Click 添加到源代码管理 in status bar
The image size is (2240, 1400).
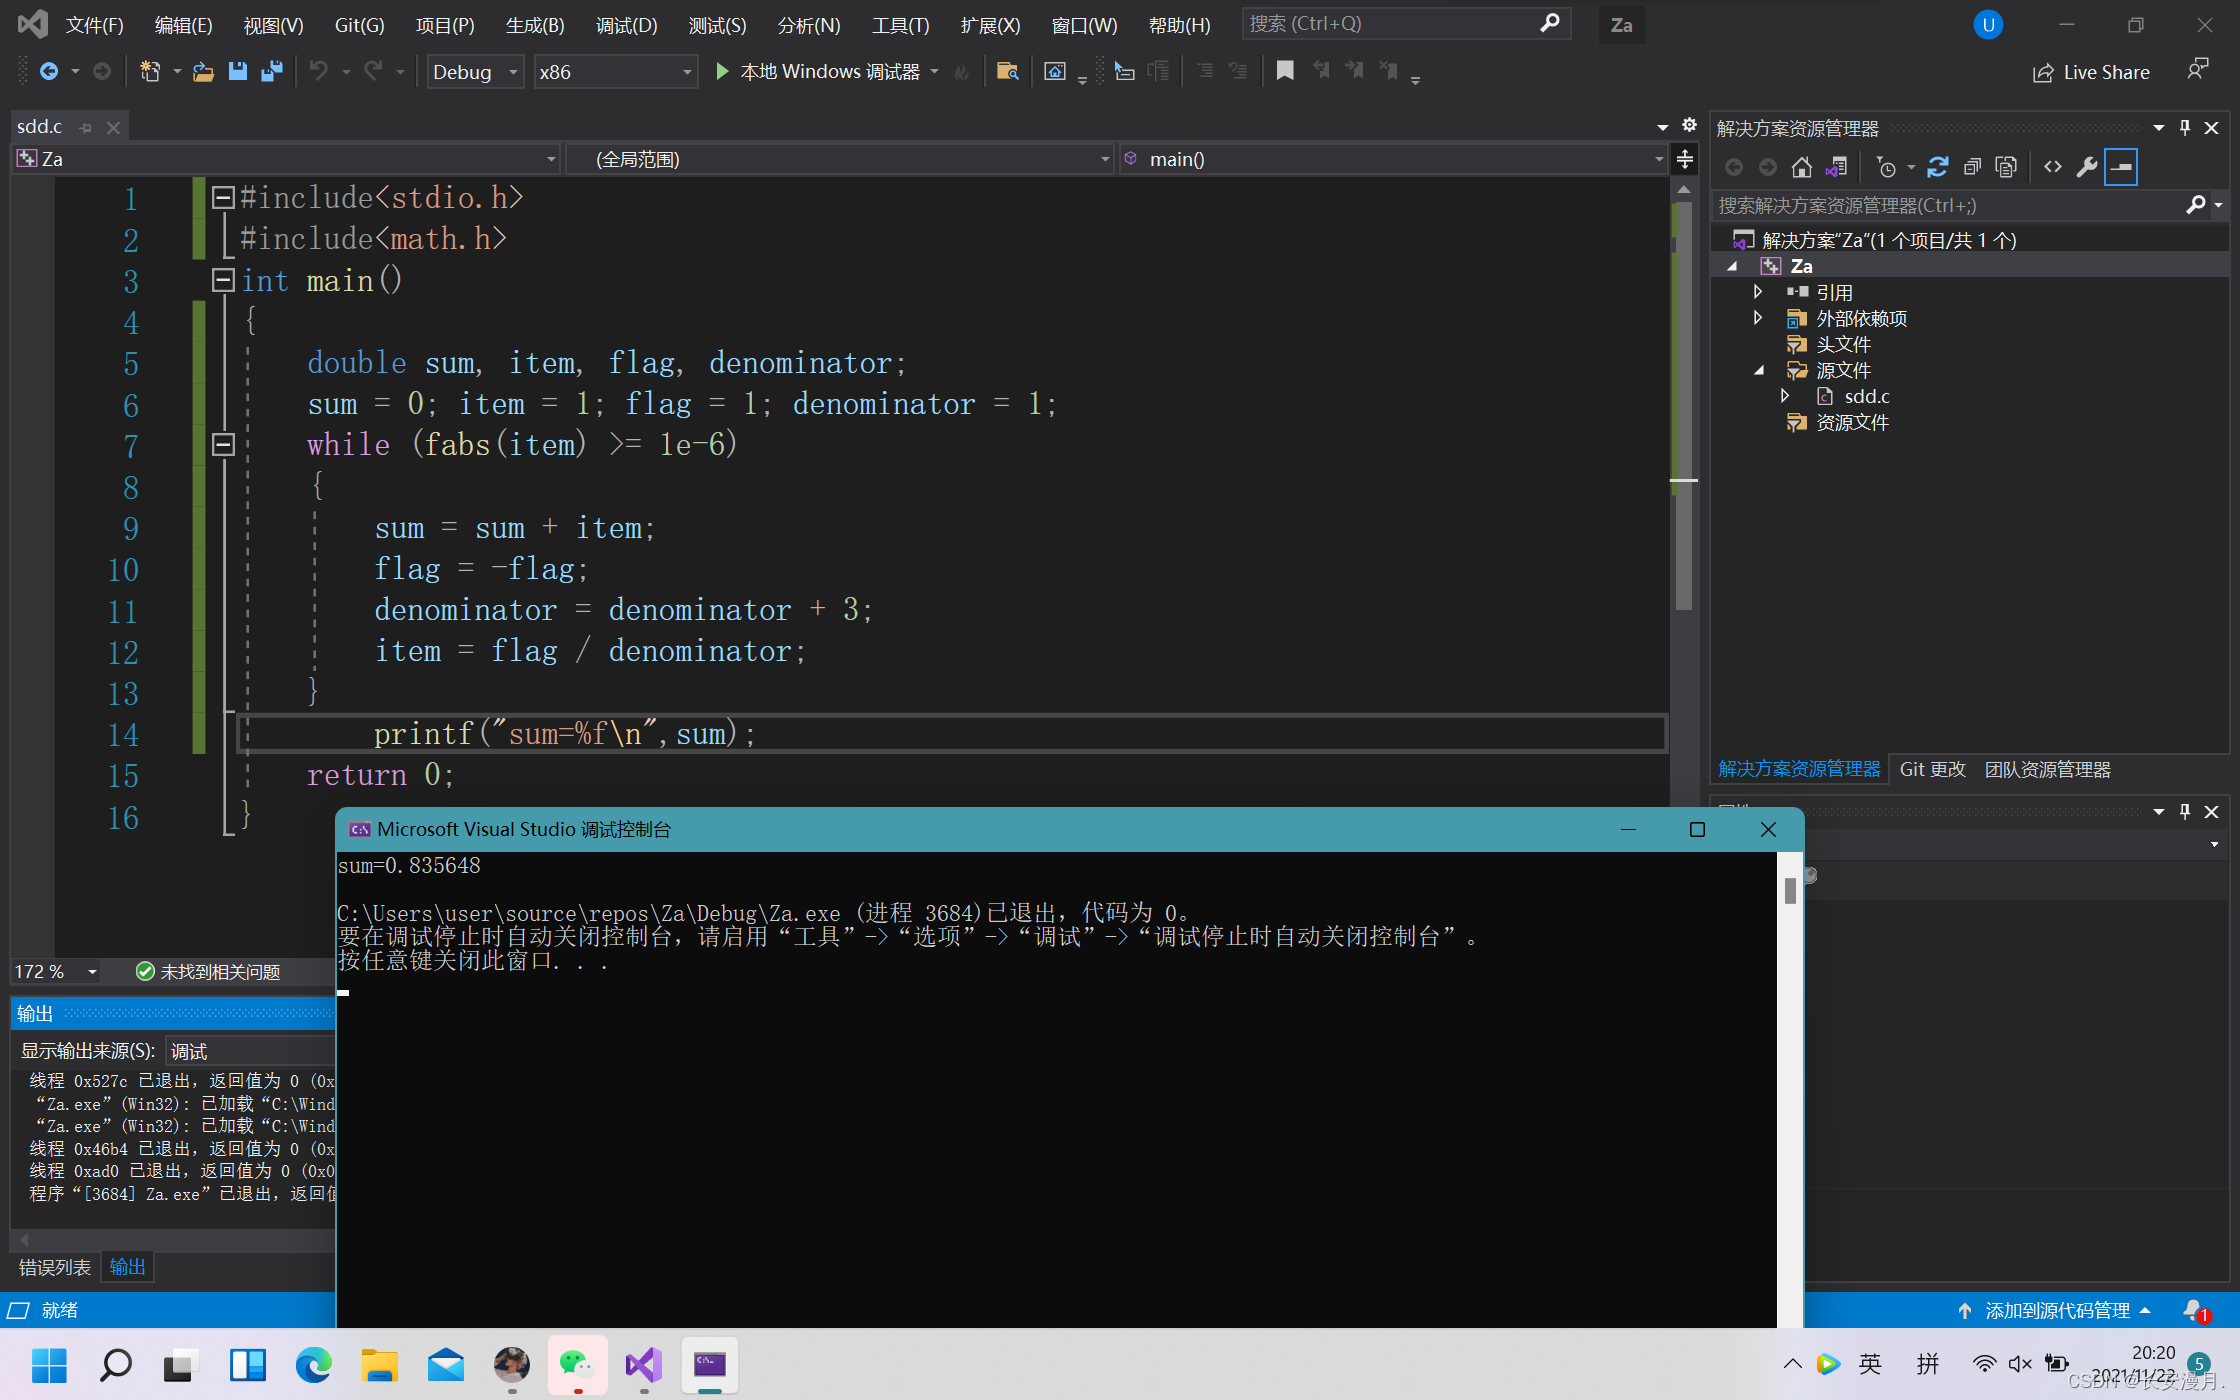pos(2056,1310)
